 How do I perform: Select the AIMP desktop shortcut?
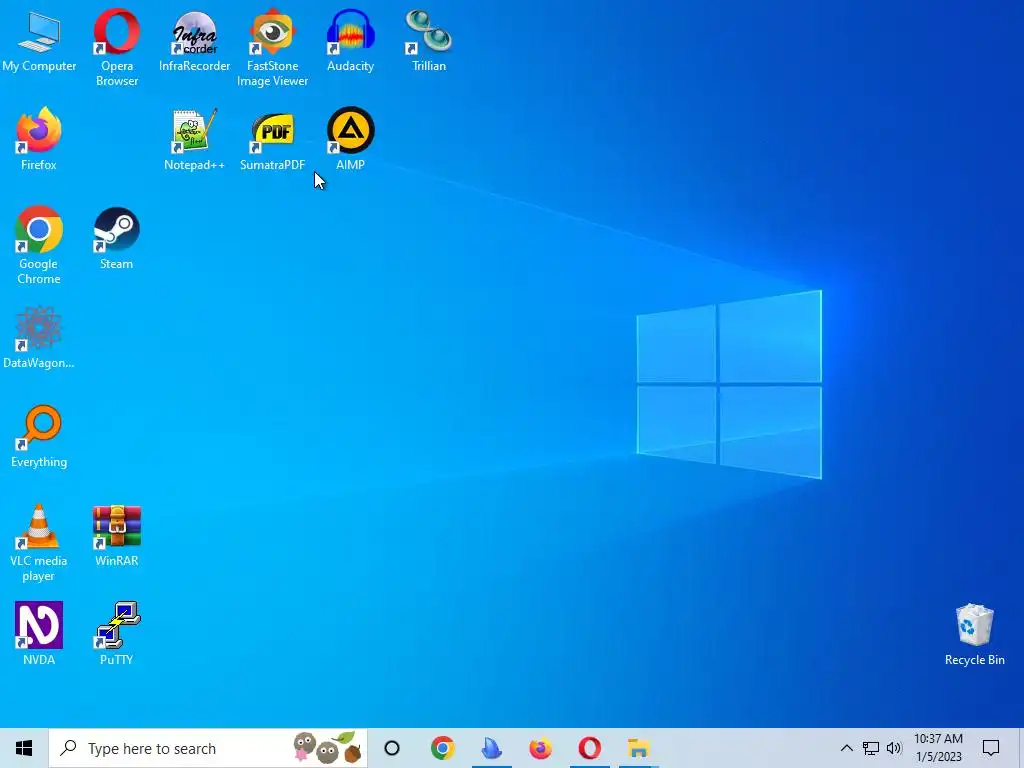[x=351, y=138]
